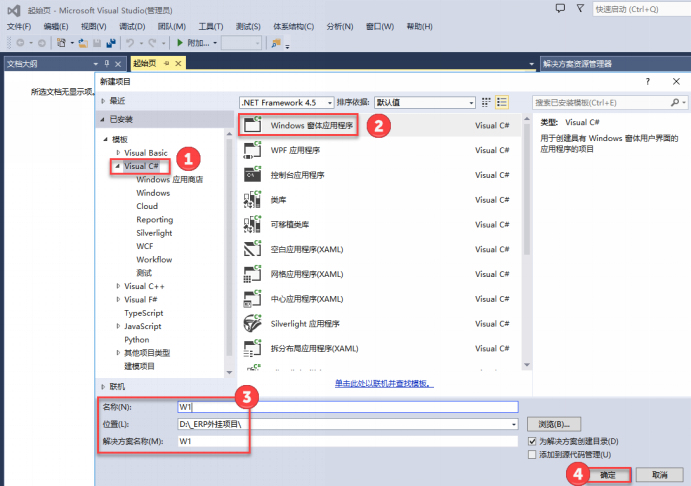Viewport: 691px width, 486px height.
Task: Toggle 为解决方案创建目录 checkbox
Action: pyautogui.click(x=533, y=441)
